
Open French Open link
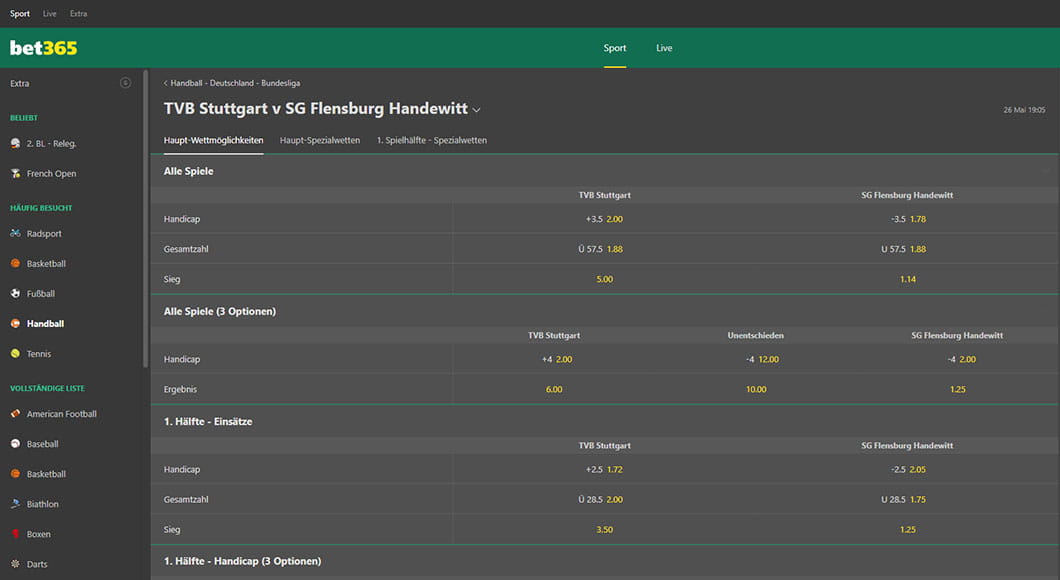(x=51, y=174)
